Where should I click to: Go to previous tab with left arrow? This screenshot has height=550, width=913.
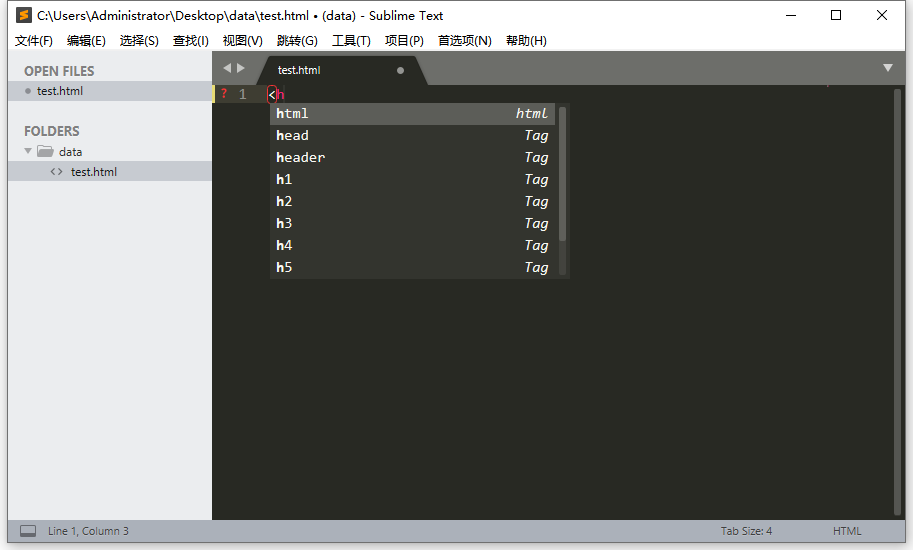tap(227, 68)
